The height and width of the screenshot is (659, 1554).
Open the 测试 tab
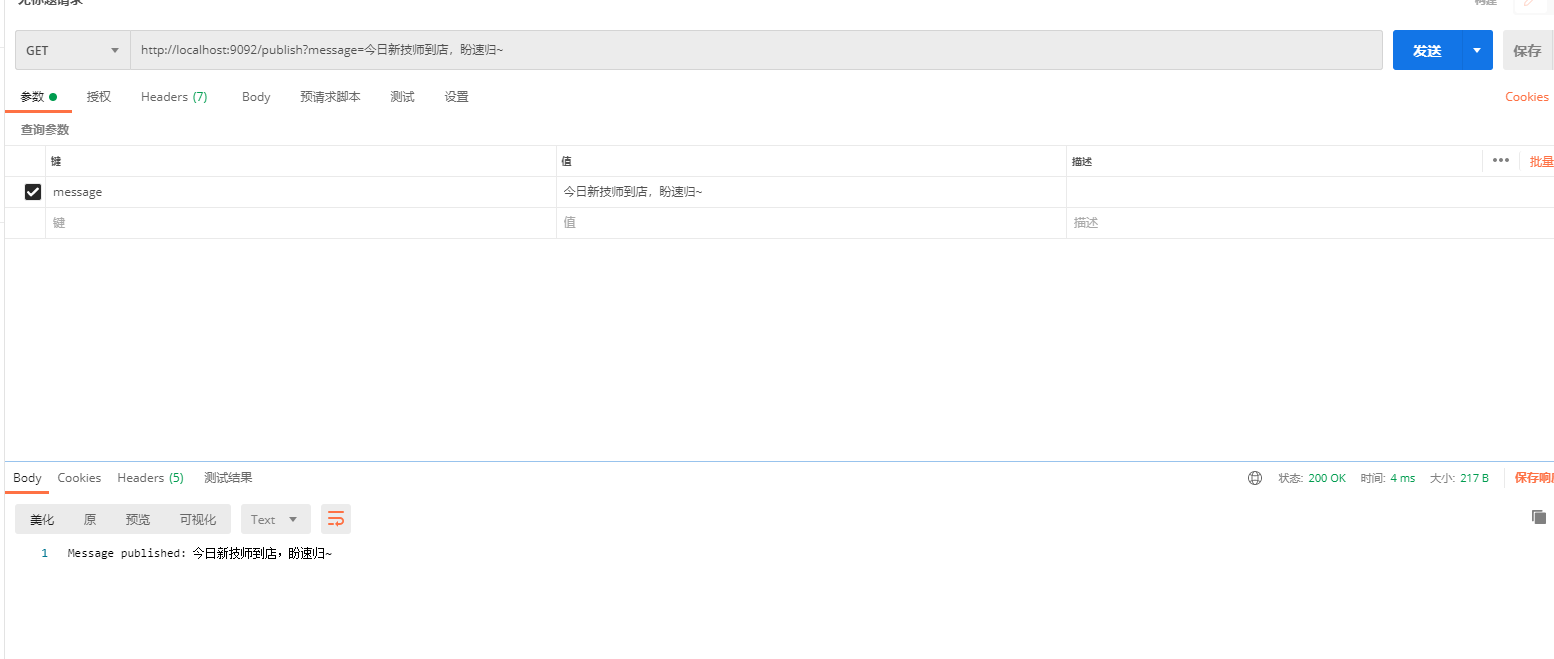(x=402, y=97)
